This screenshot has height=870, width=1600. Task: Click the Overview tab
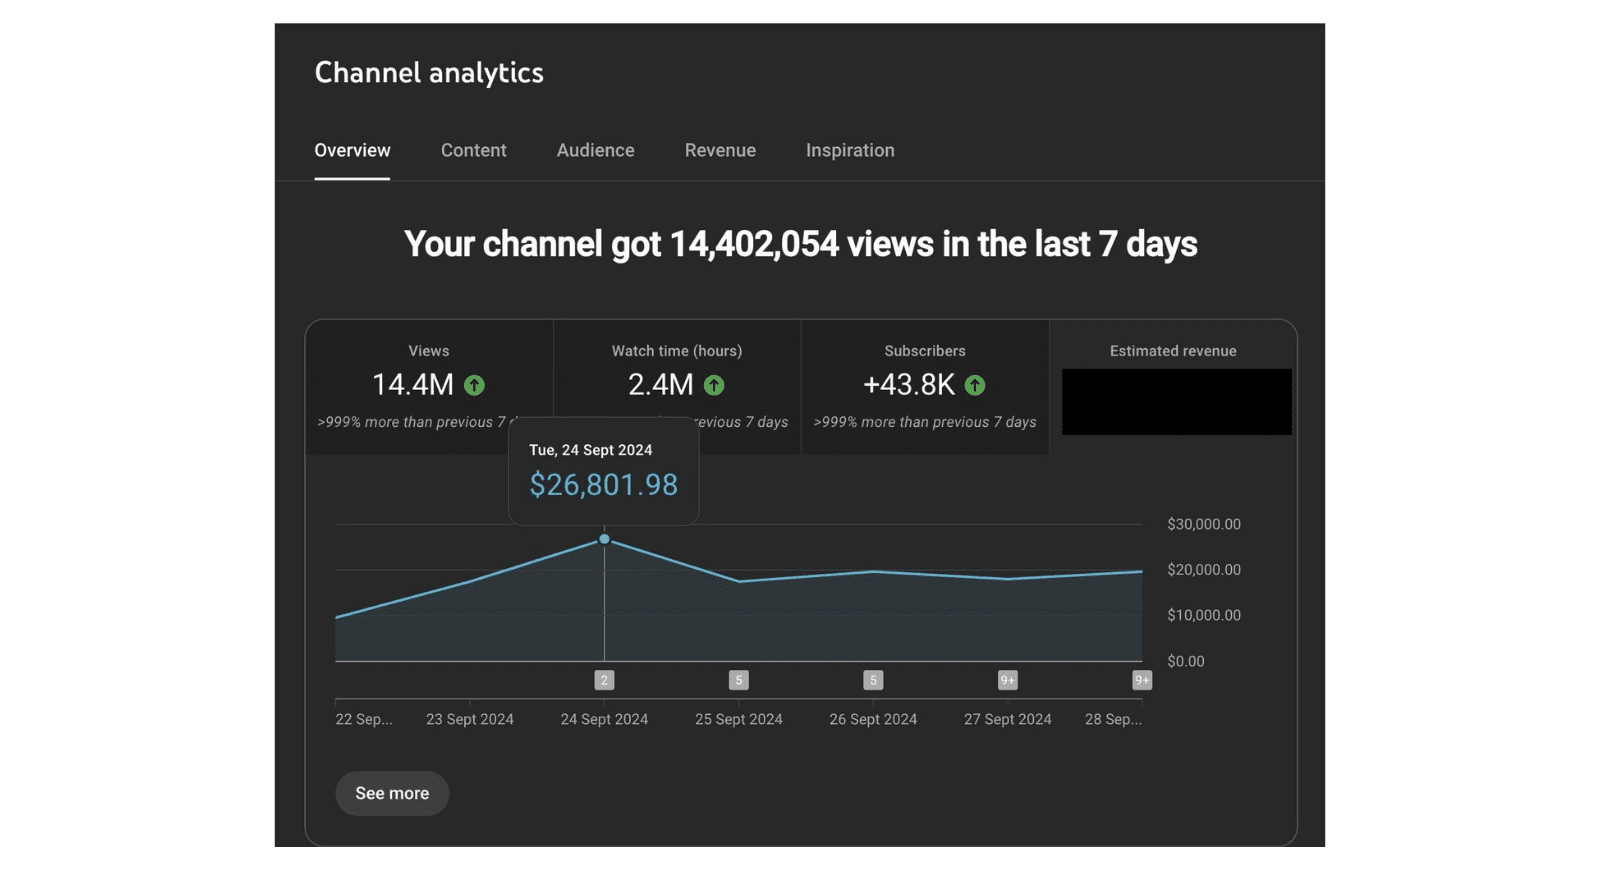352,150
